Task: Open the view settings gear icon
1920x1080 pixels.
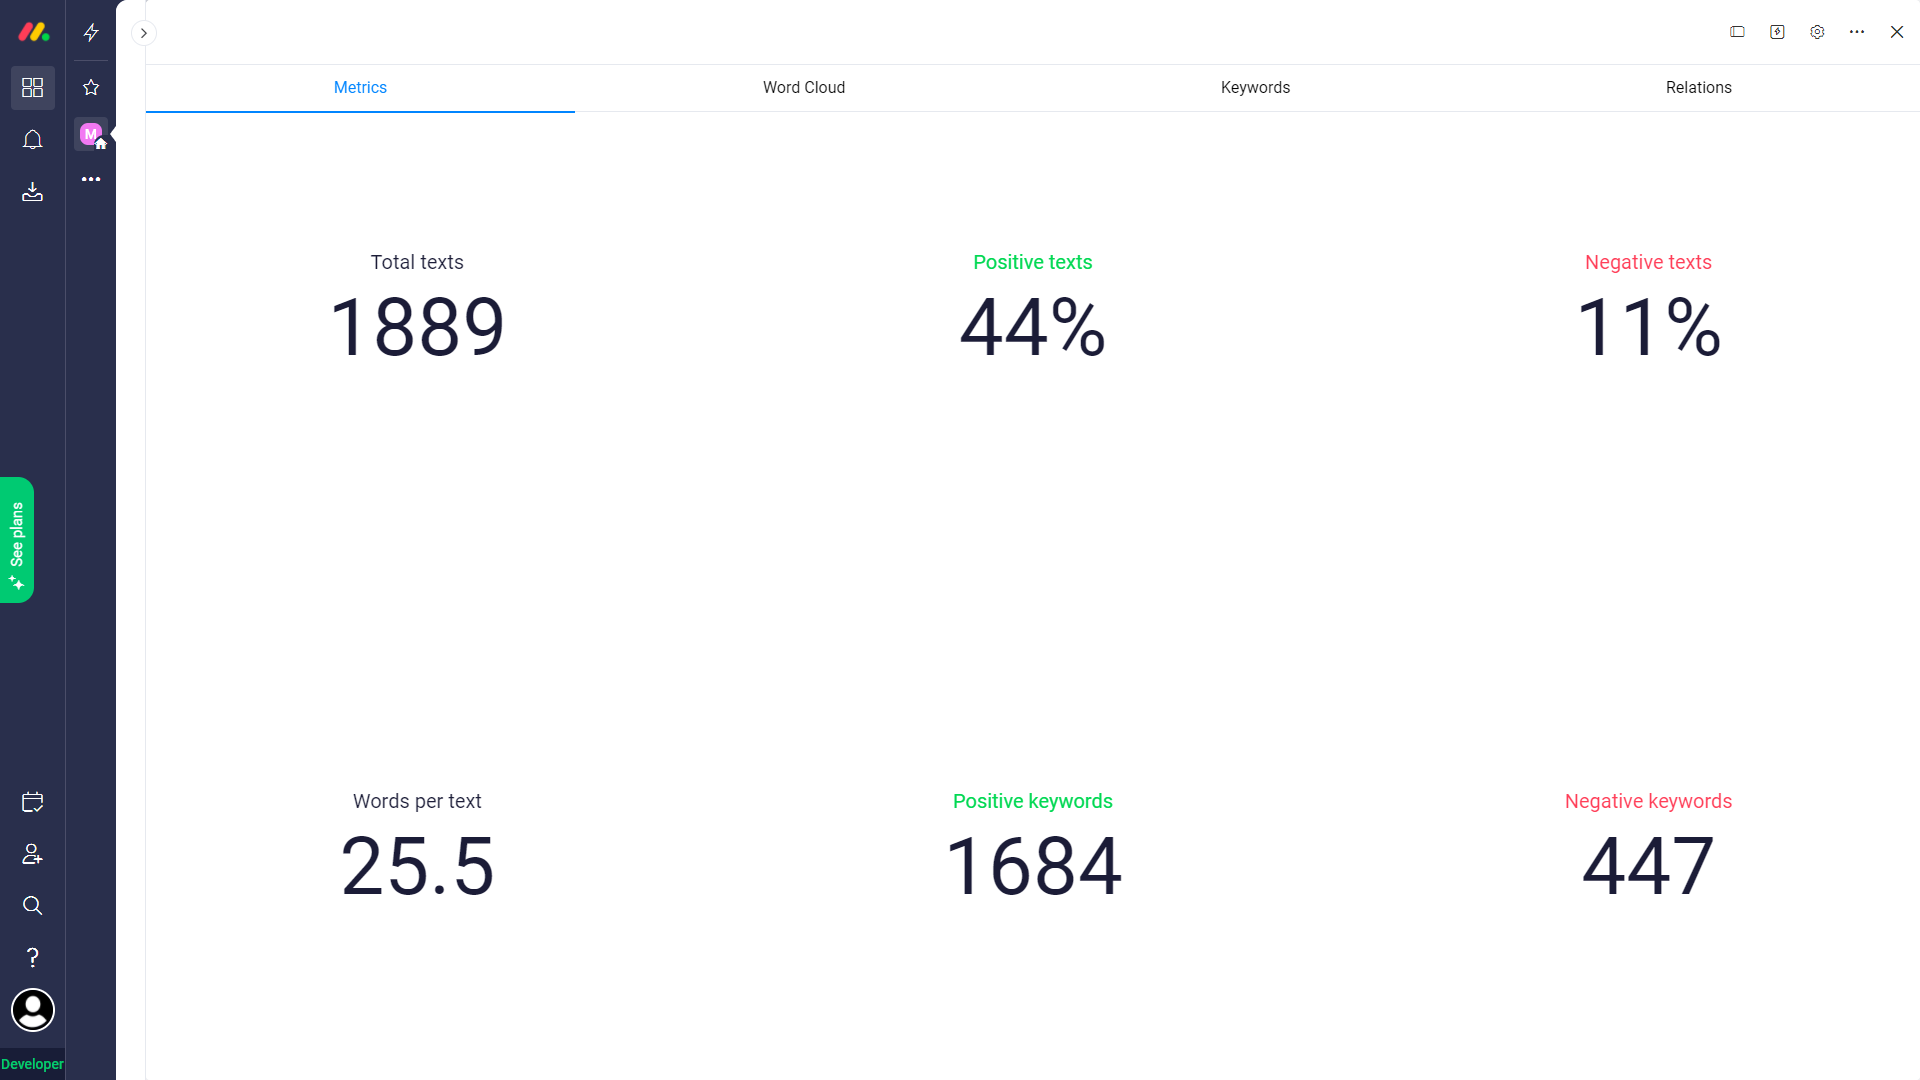Action: [x=1817, y=32]
